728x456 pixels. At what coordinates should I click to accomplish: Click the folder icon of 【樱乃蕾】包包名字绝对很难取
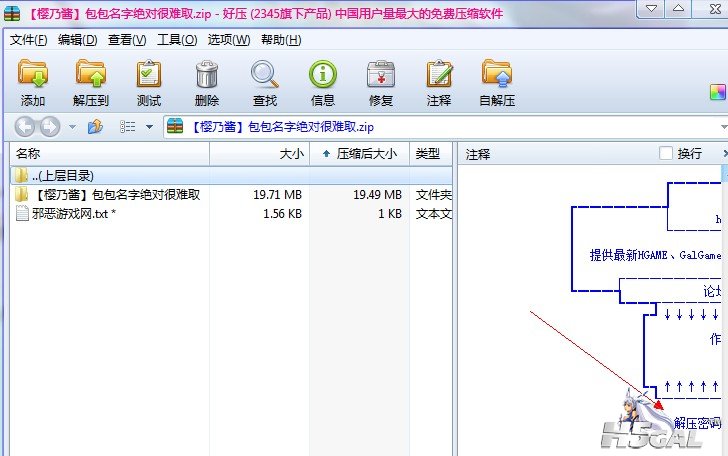point(21,194)
